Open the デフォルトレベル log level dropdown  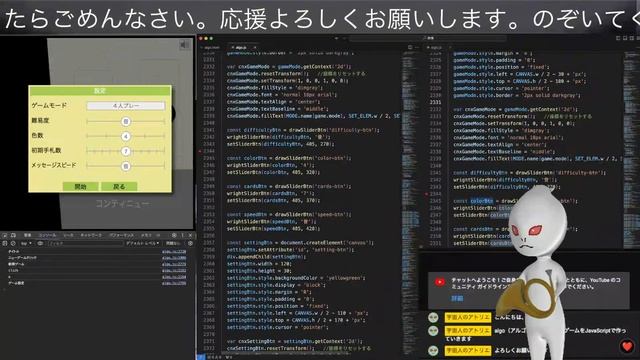click(142, 243)
